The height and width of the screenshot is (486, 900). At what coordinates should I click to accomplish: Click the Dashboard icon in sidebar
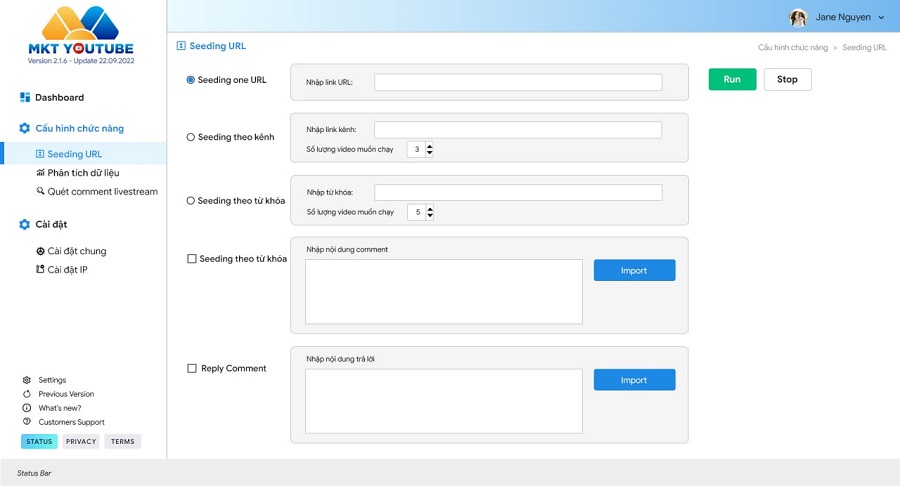[x=25, y=98]
